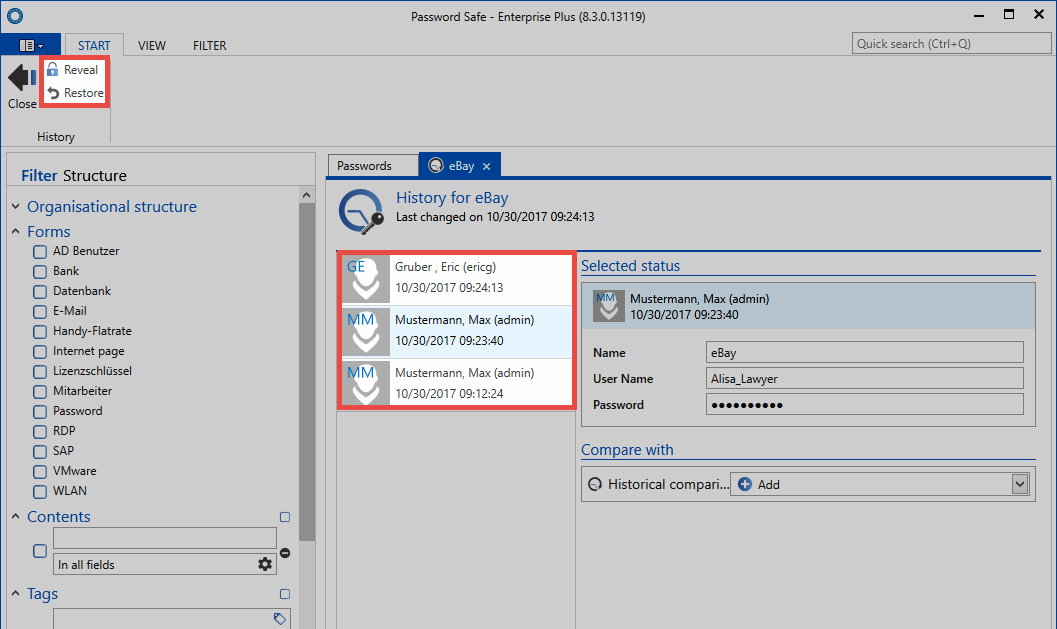Check the VMware form checkbox
This screenshot has height=629, width=1057.
(x=40, y=471)
